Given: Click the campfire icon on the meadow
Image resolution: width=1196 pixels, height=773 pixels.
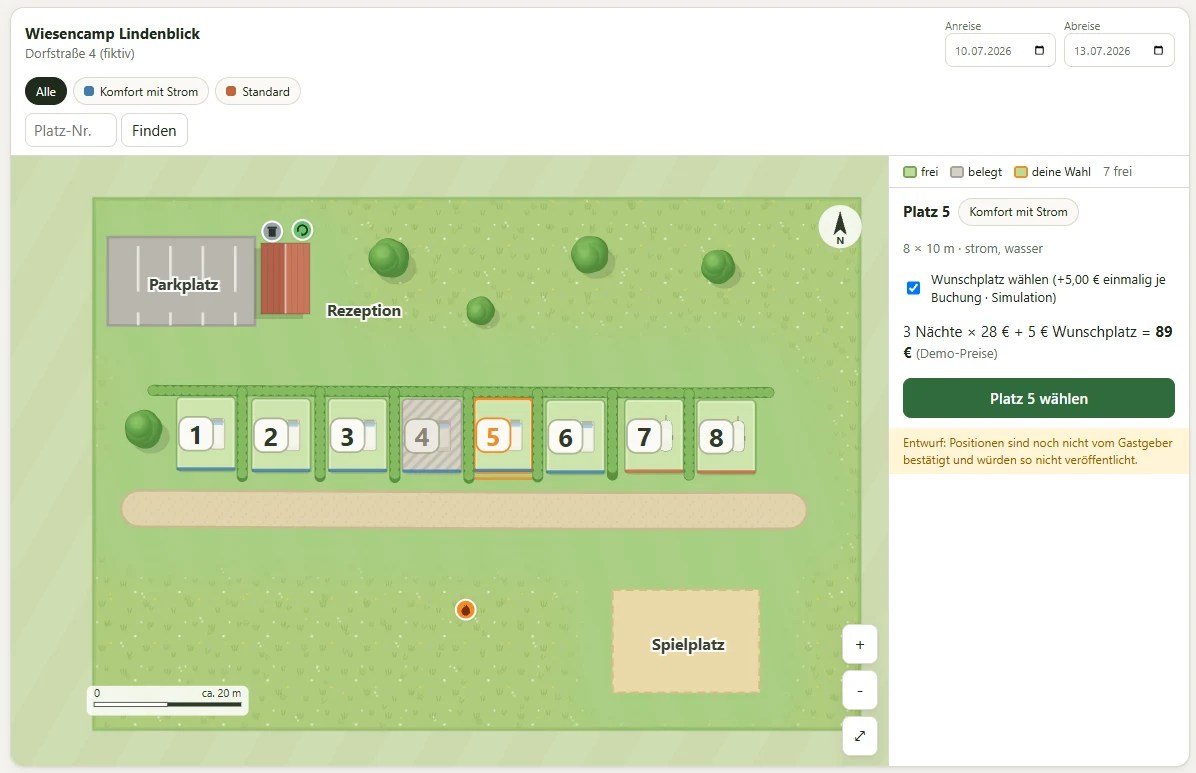Looking at the screenshot, I should click(465, 610).
